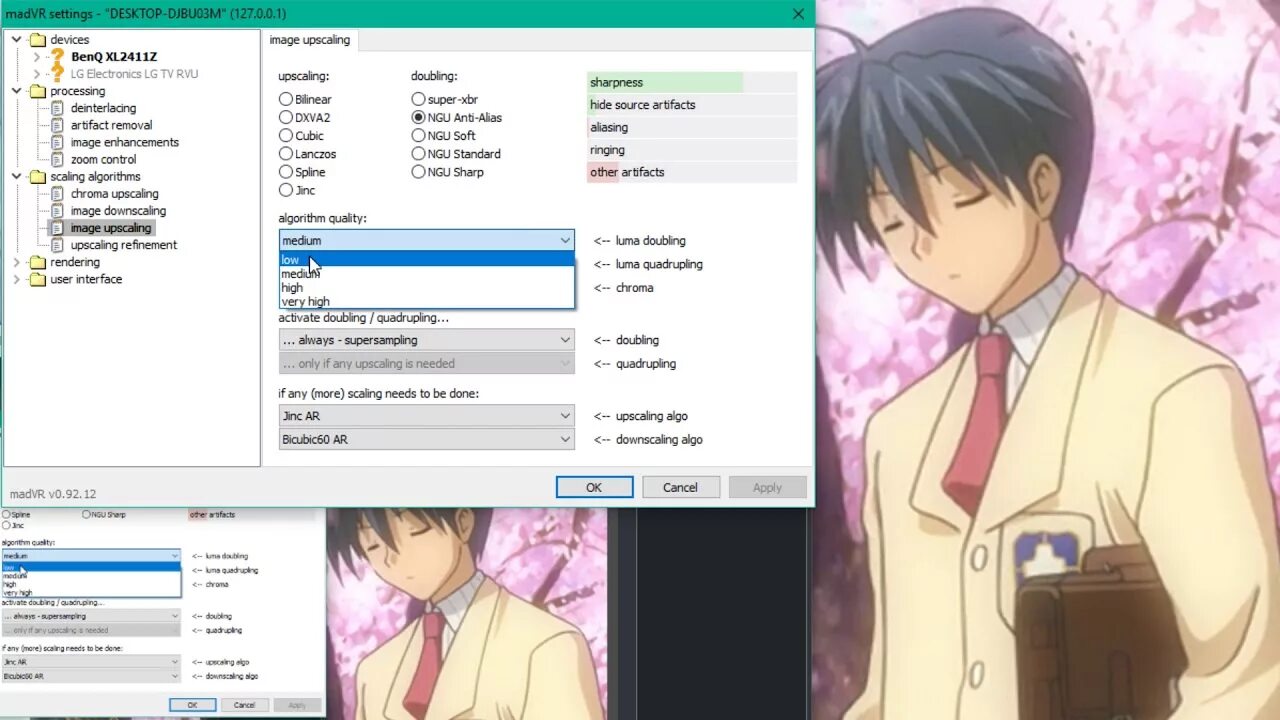Click the hide source artifacts bar
Image resolution: width=1280 pixels, height=720 pixels.
click(692, 104)
